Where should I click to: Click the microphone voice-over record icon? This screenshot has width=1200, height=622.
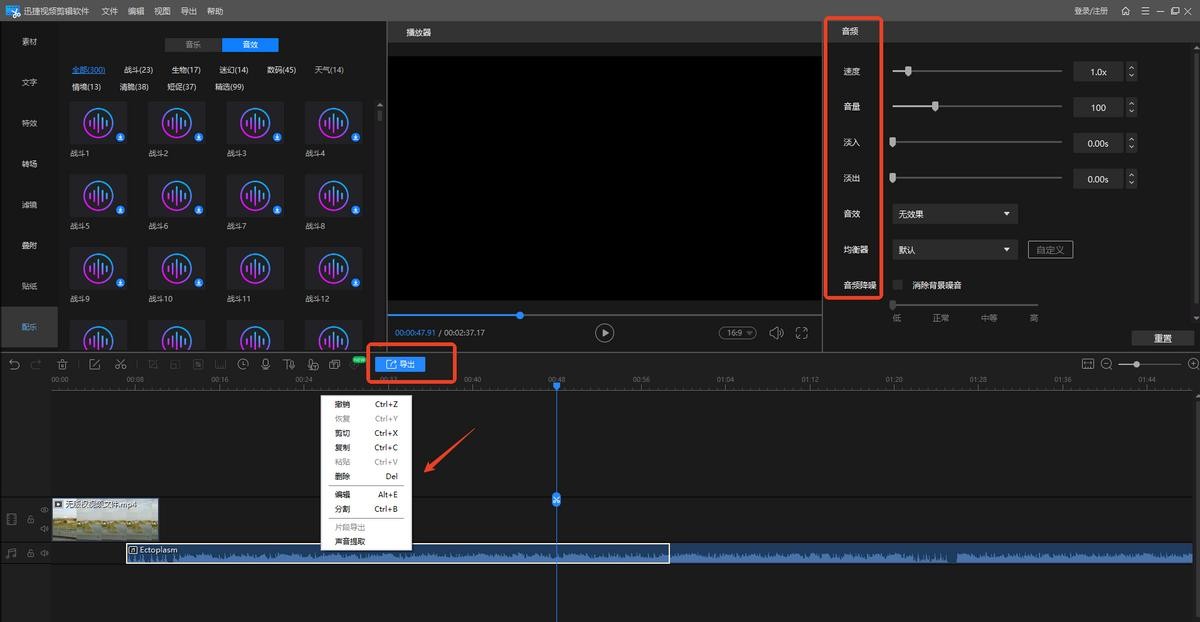click(266, 365)
